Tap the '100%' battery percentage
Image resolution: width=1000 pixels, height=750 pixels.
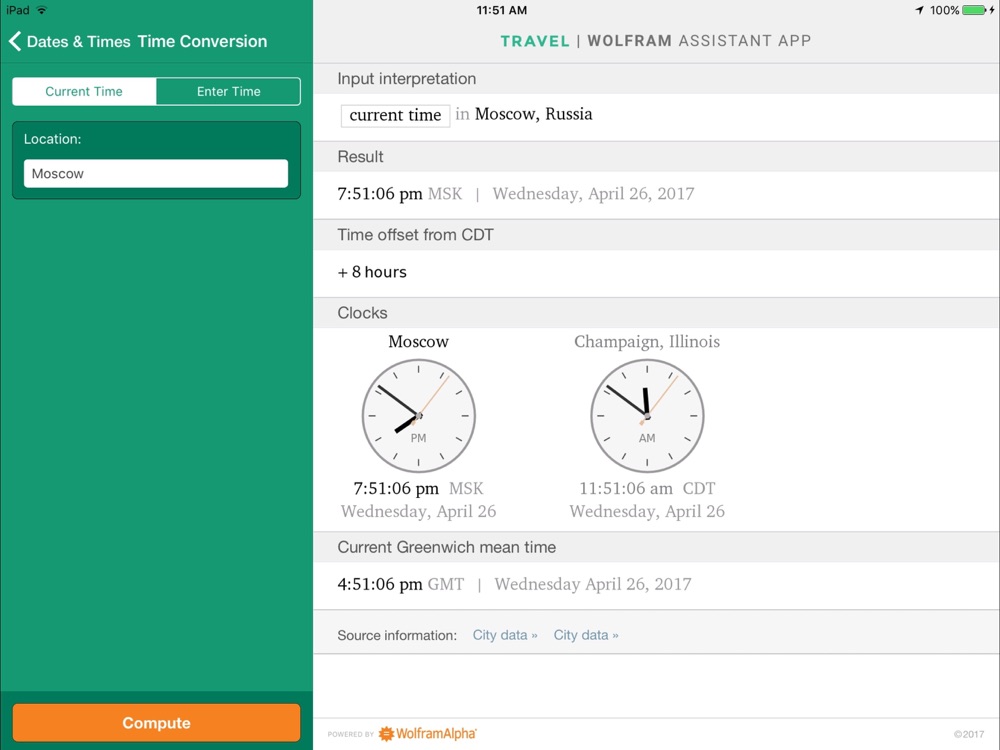(945, 10)
